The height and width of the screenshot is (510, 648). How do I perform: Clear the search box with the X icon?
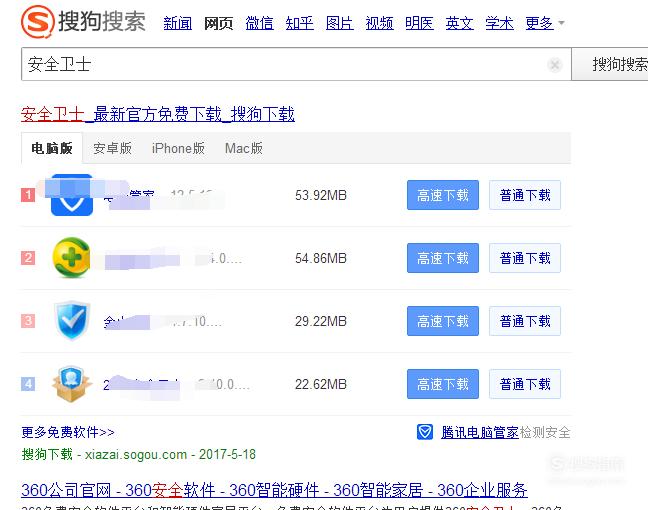554,65
